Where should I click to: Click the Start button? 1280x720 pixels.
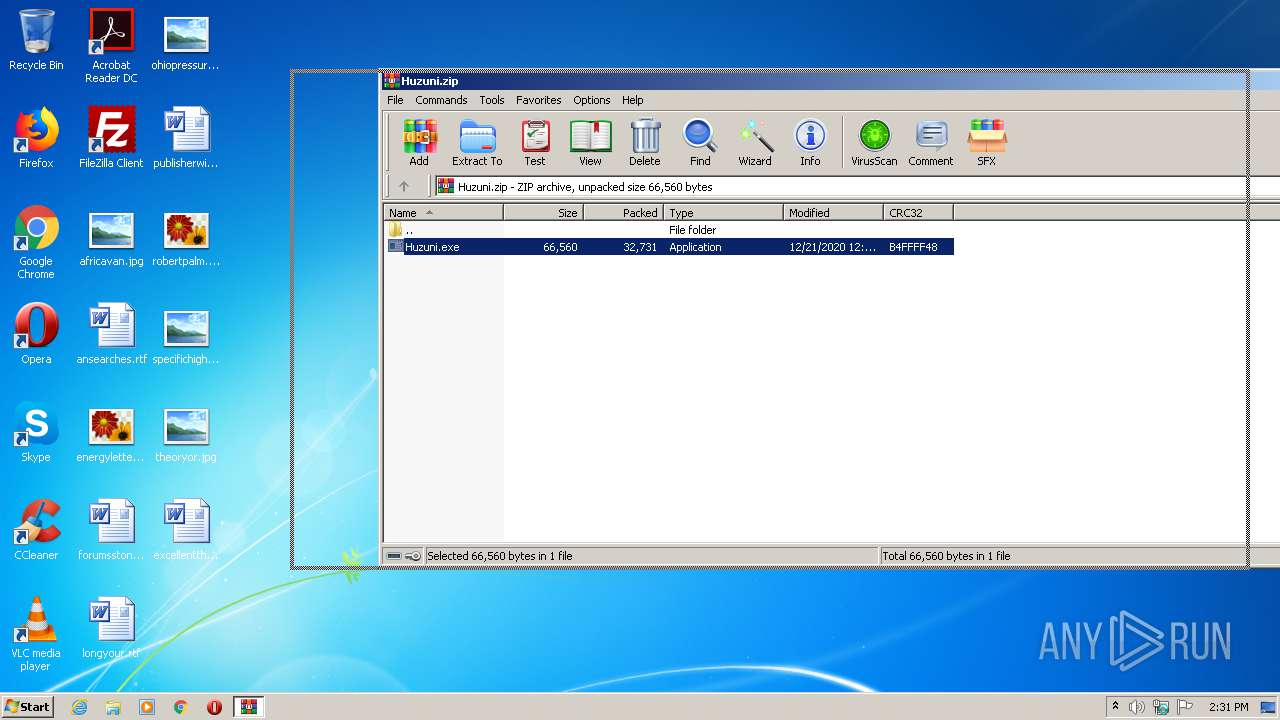(x=27, y=706)
